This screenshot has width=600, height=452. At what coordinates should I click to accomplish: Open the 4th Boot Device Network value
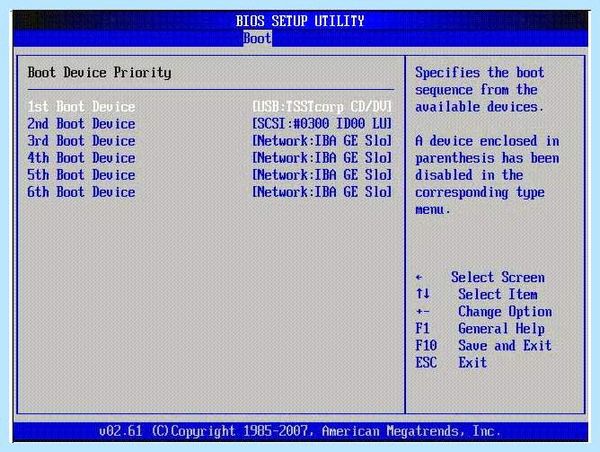[322, 158]
